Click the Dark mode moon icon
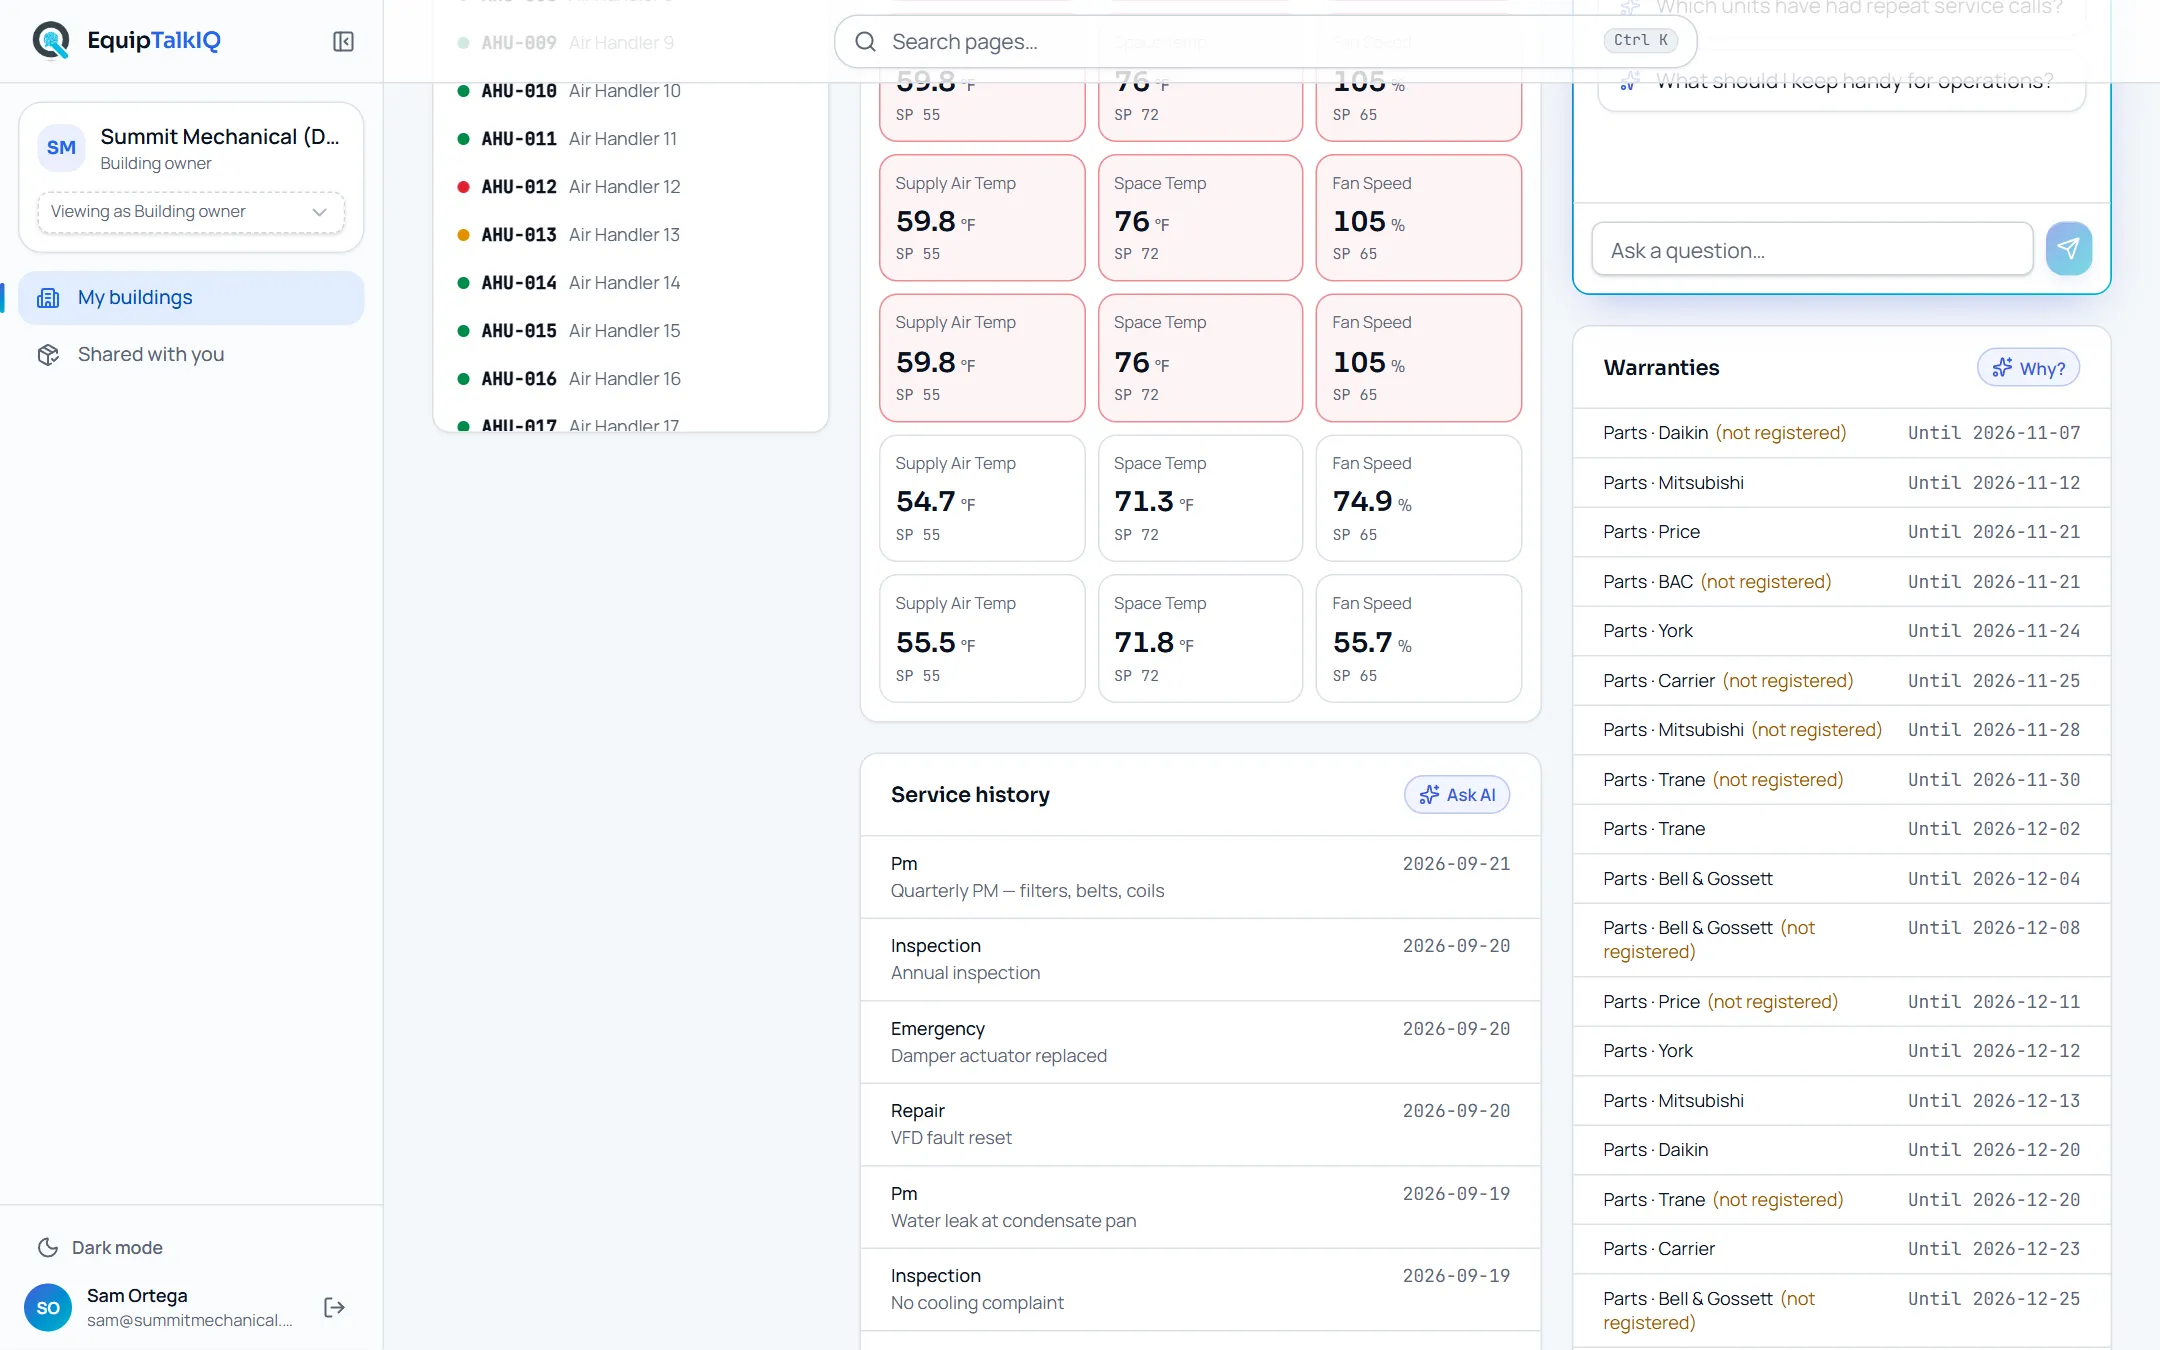2160x1350 pixels. pos(48,1247)
